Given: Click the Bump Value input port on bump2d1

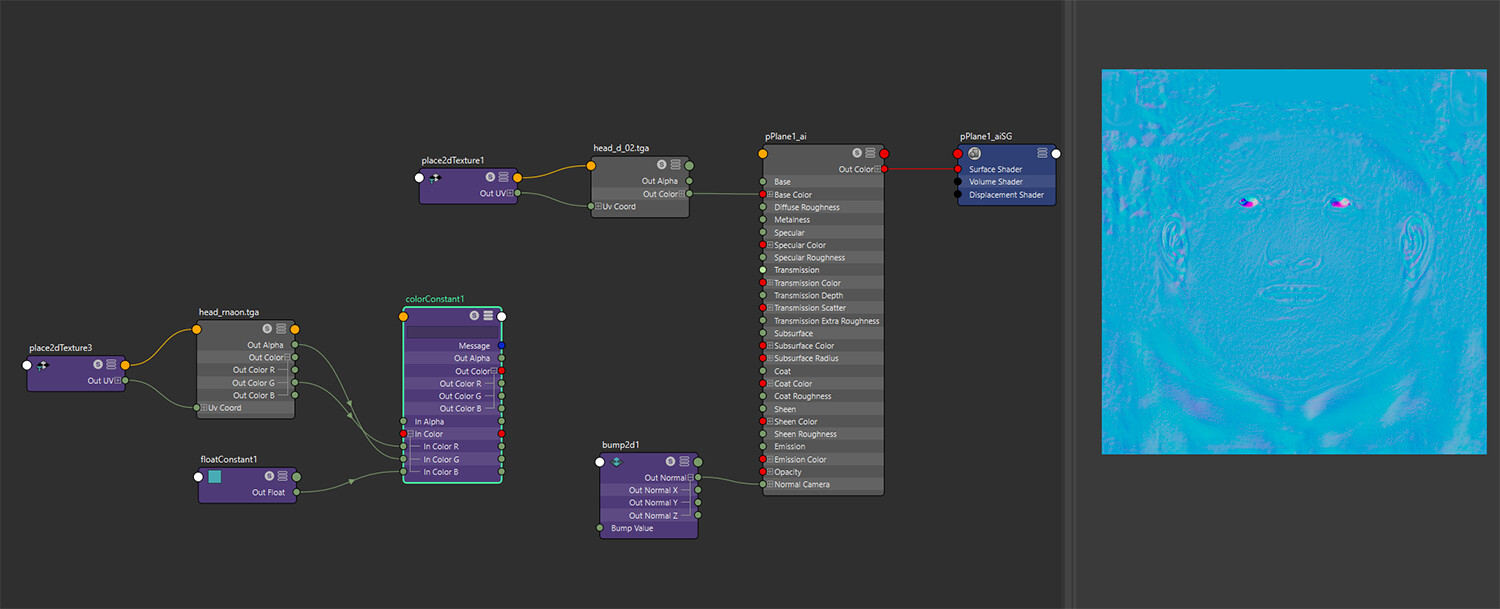Looking at the screenshot, I should pos(600,528).
